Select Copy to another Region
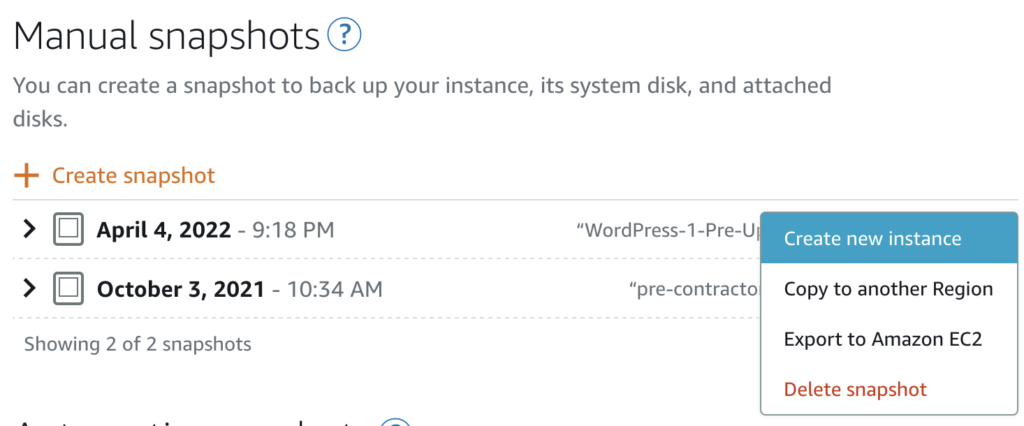The height and width of the screenshot is (426, 1024). click(888, 289)
